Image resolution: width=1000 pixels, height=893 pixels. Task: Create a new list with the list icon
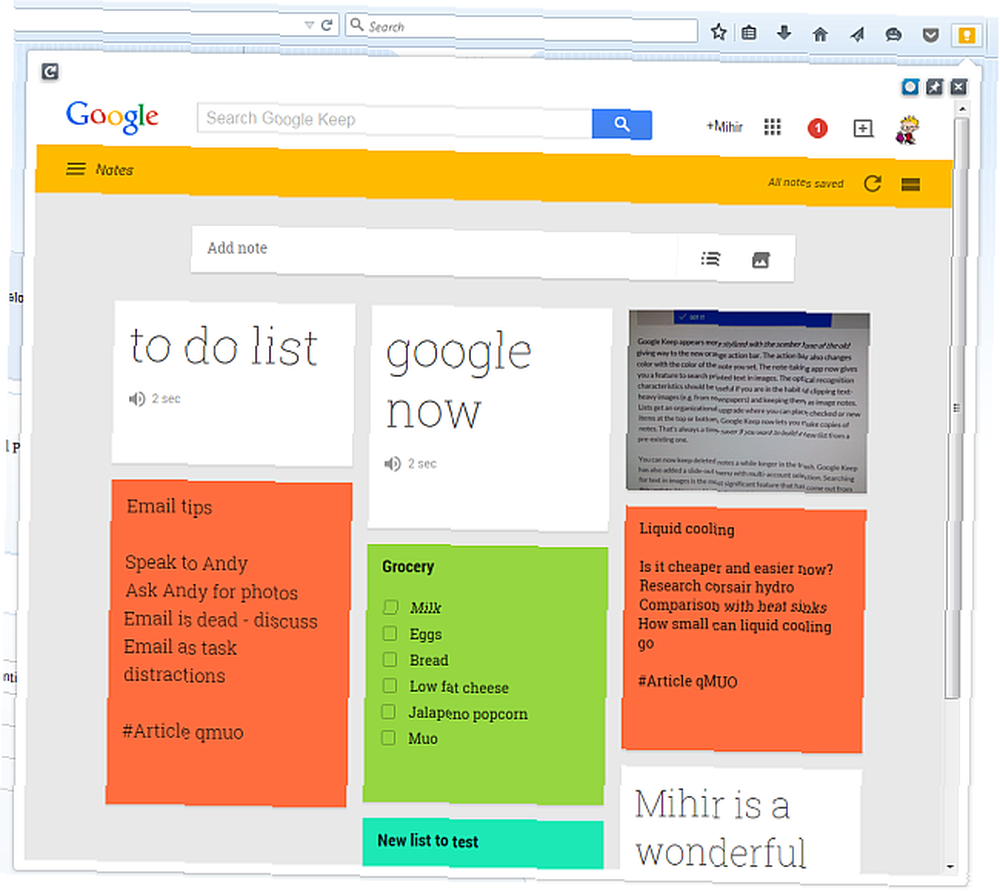click(x=710, y=258)
